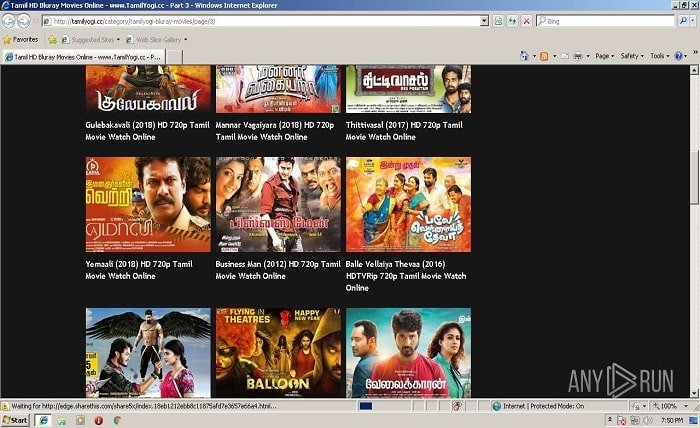Go forward with the Forward arrow button
Viewport: 700px width, 428px height.
(x=24, y=21)
